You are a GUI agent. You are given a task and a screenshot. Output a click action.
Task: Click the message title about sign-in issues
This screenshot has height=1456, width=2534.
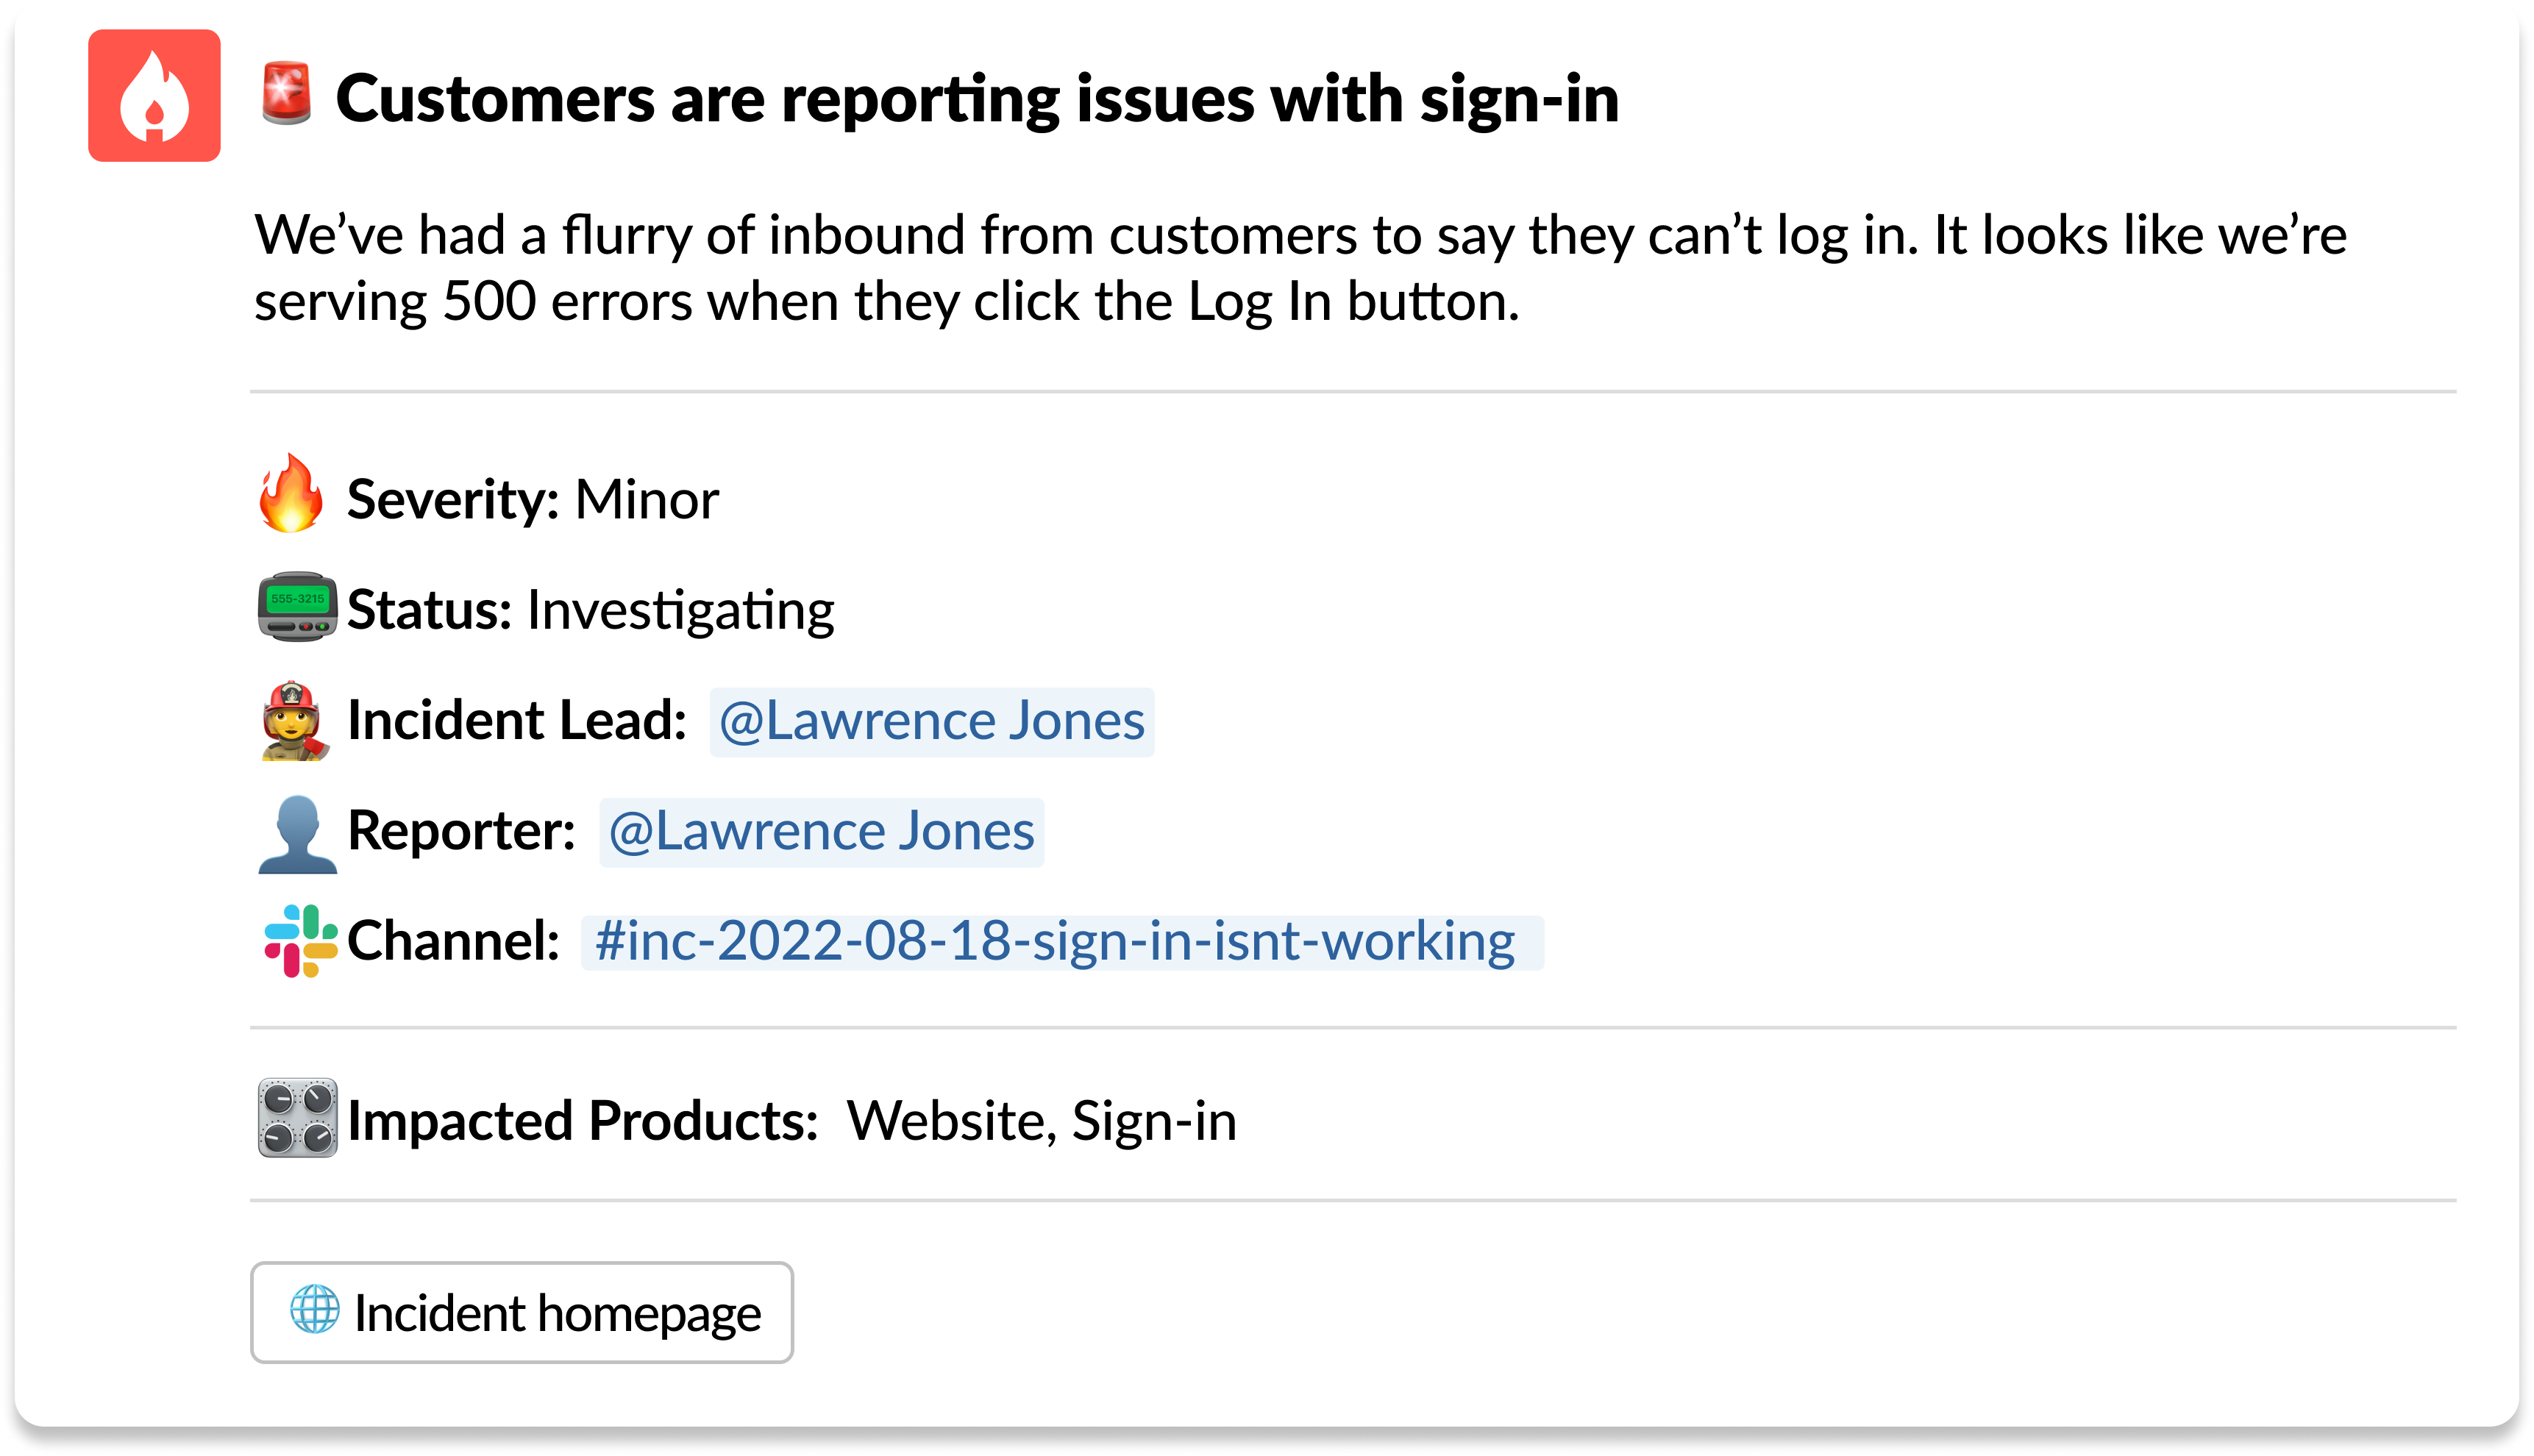click(x=977, y=98)
